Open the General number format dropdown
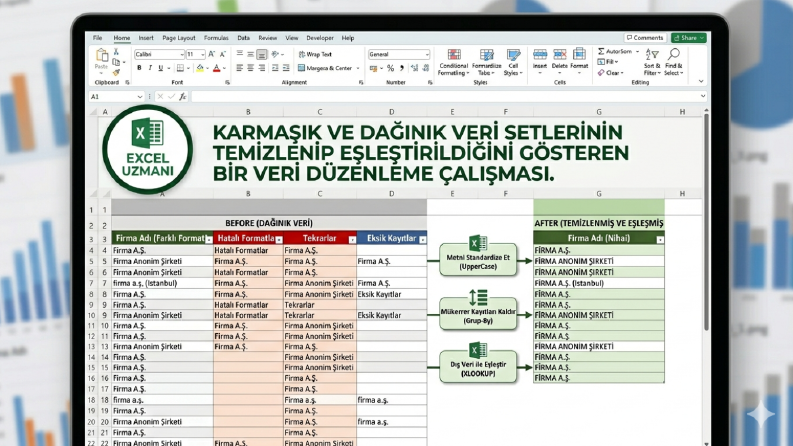793x446 pixels. (427, 54)
